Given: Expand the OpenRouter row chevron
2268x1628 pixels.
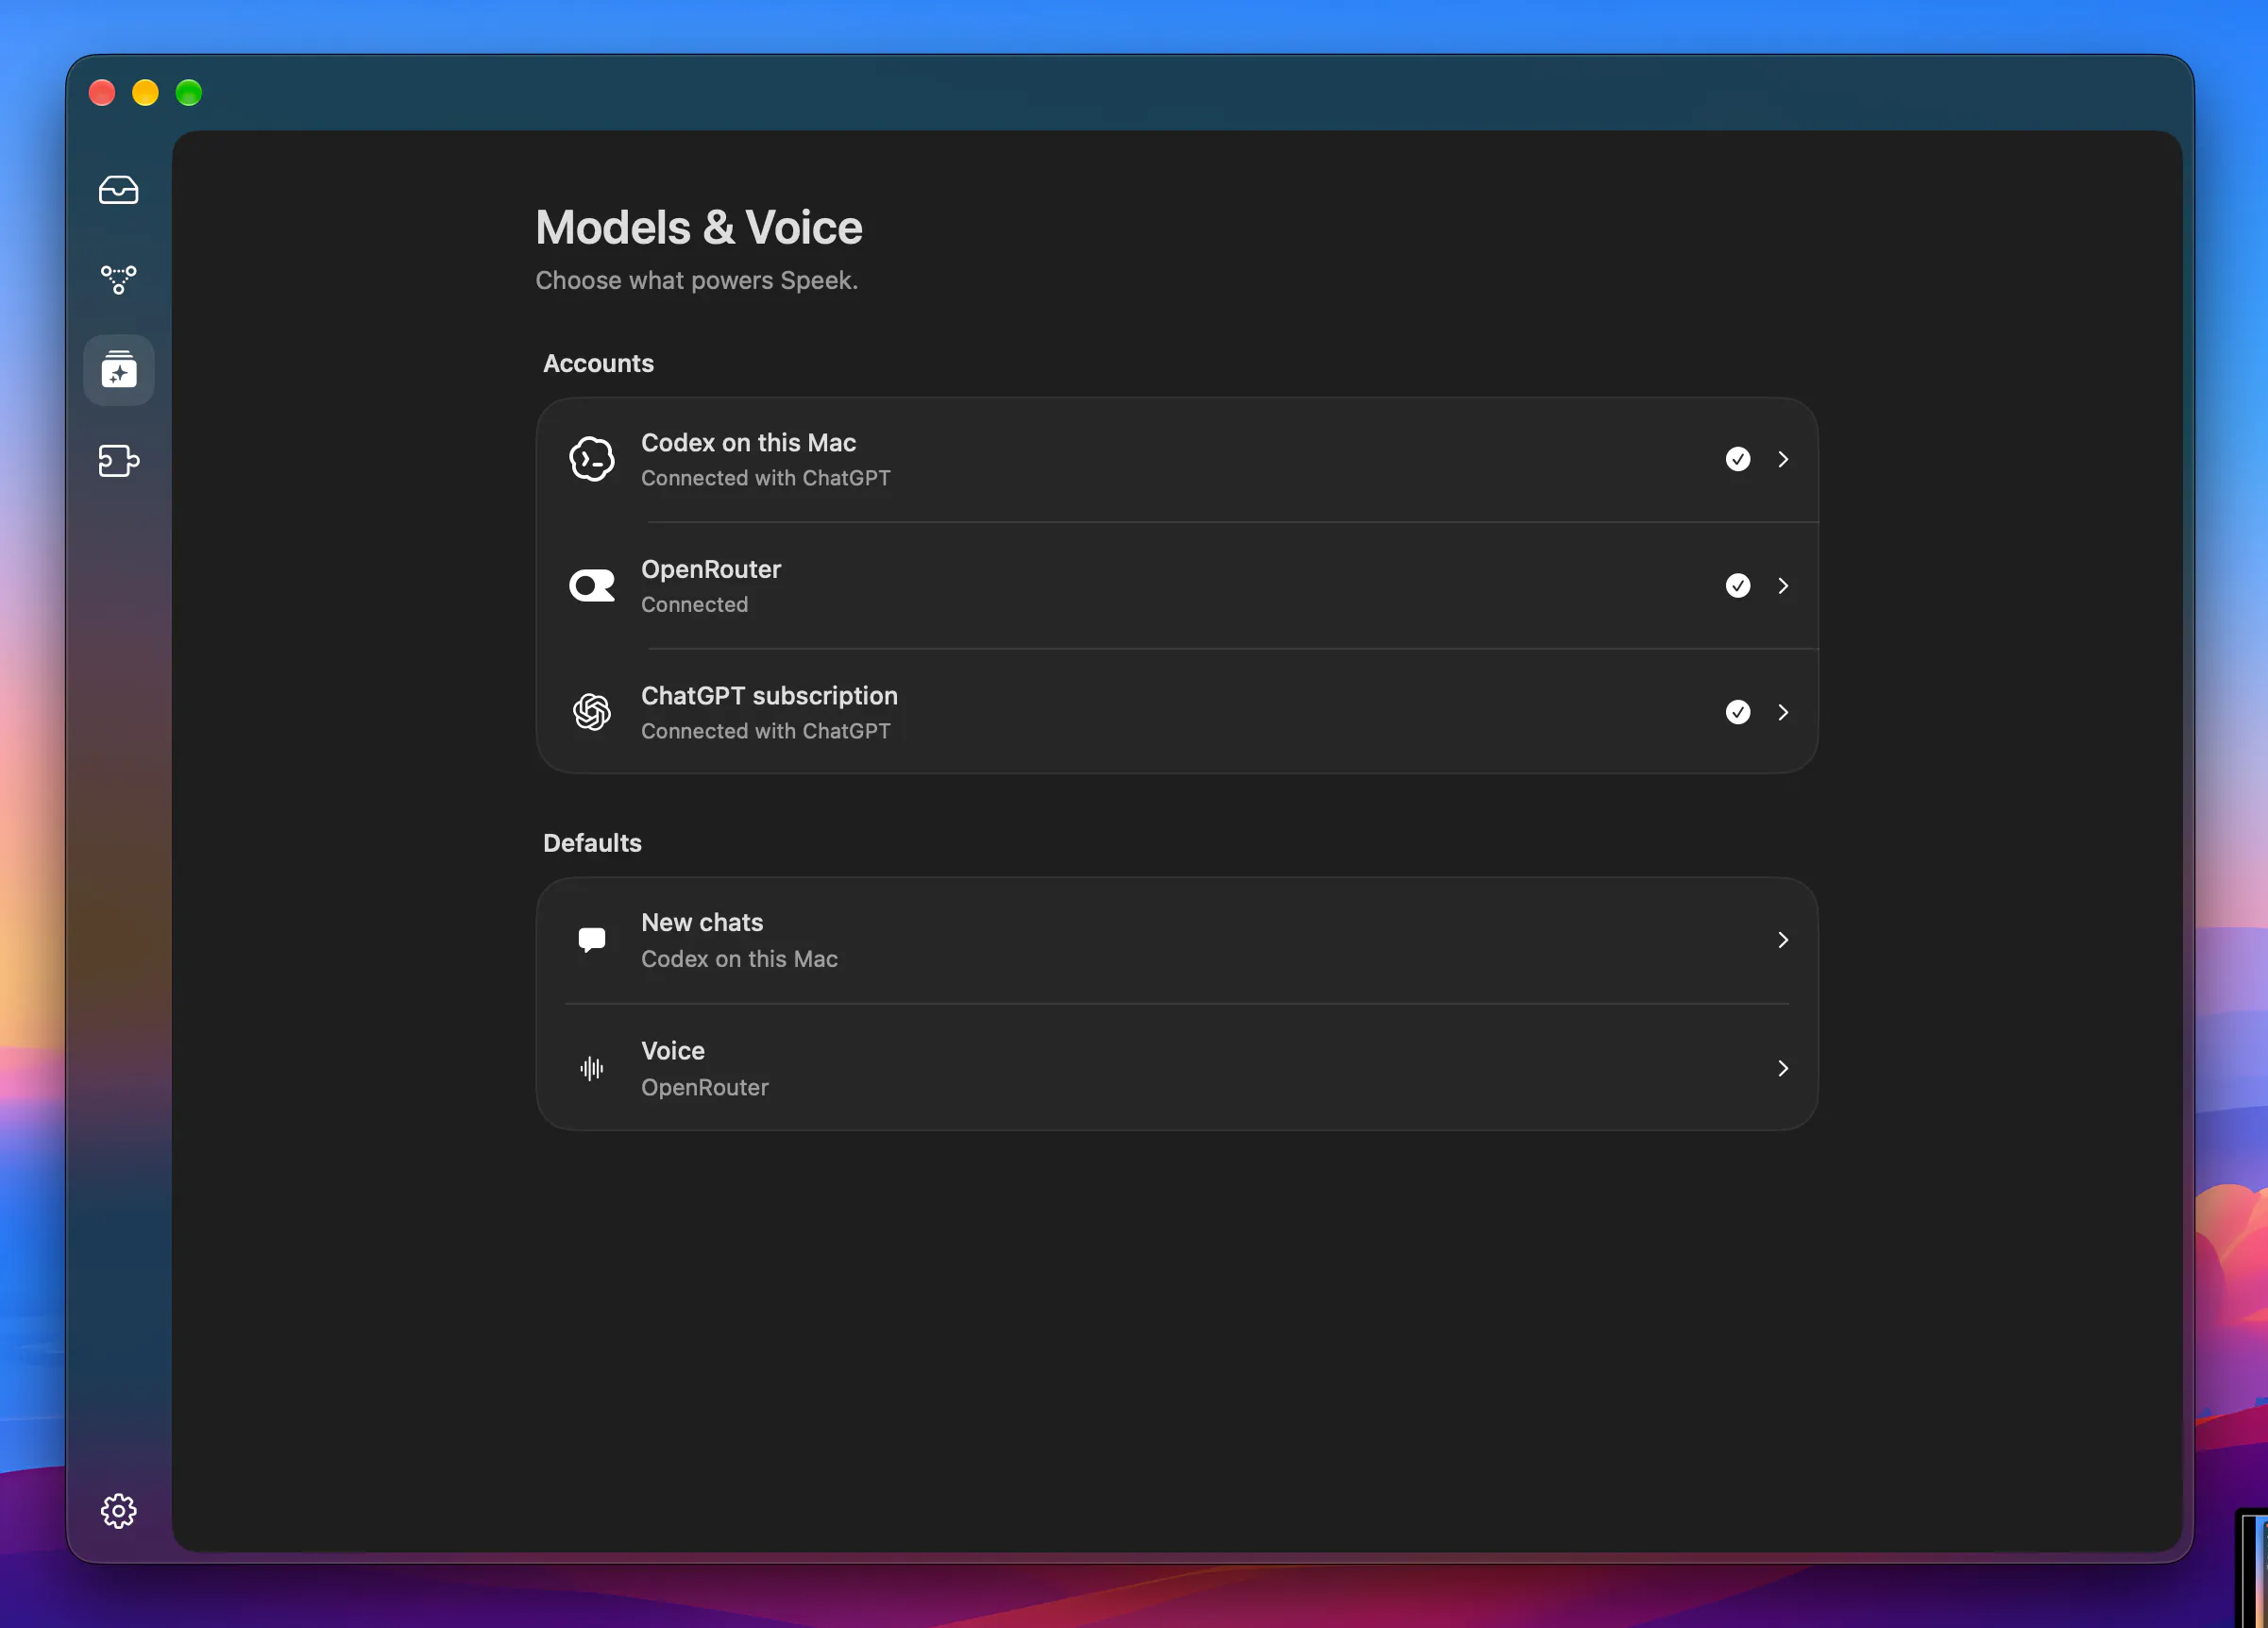Looking at the screenshot, I should coord(1783,586).
